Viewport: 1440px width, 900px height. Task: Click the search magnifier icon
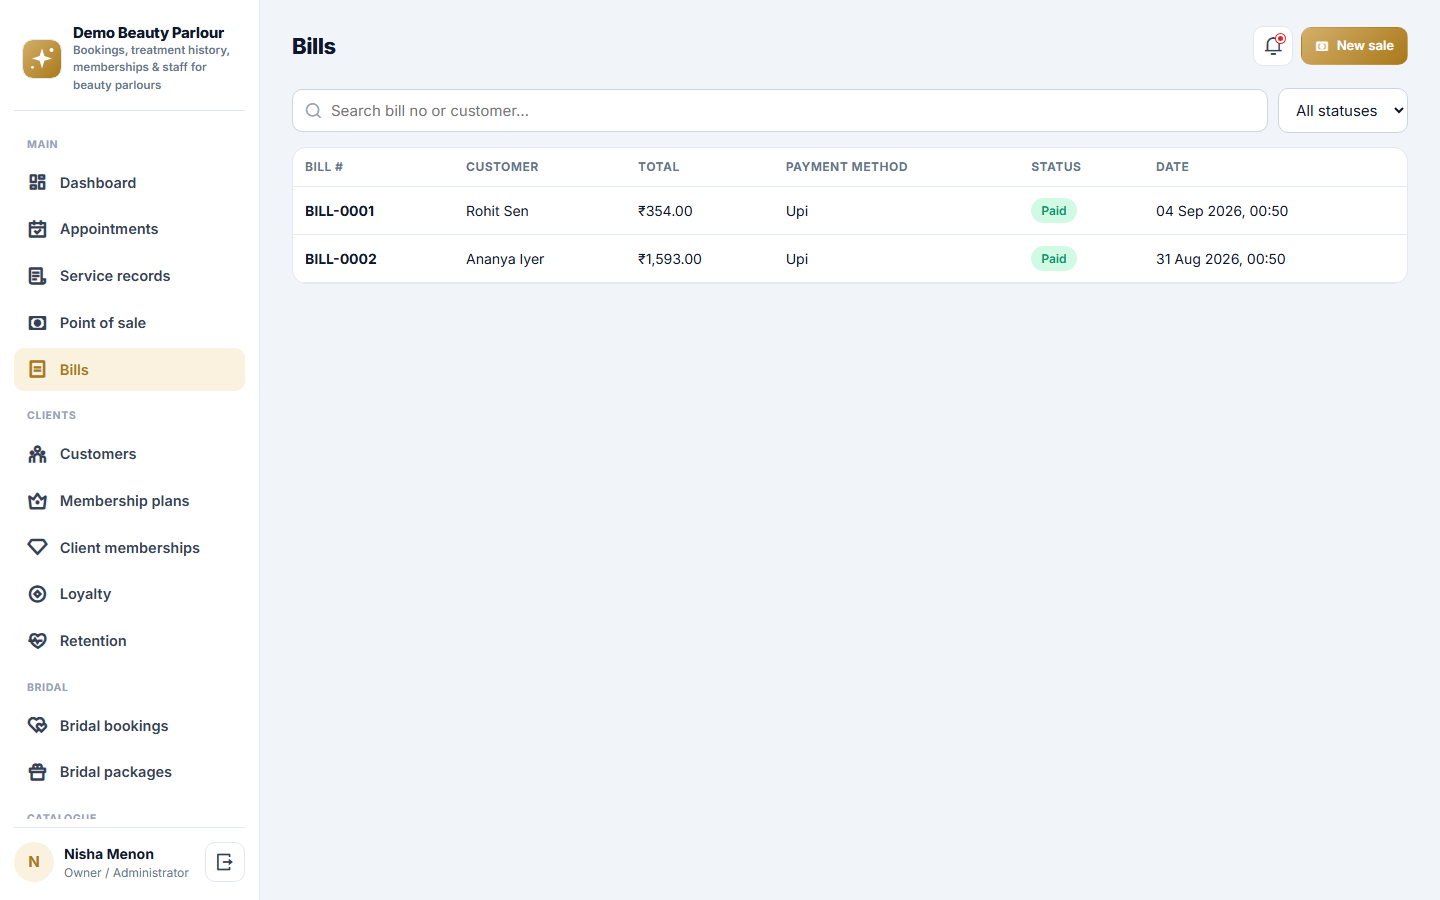click(x=313, y=111)
